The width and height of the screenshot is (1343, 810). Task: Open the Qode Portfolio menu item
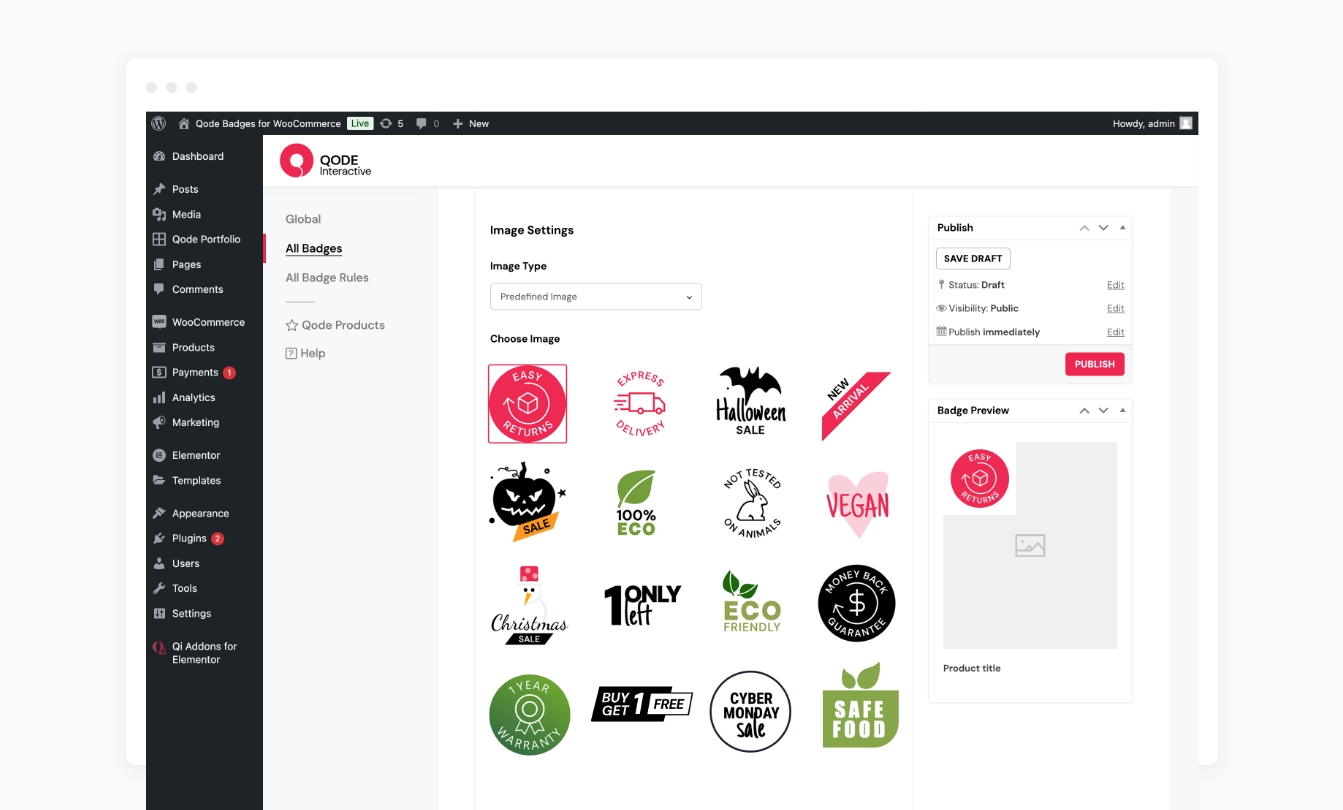tap(204, 239)
